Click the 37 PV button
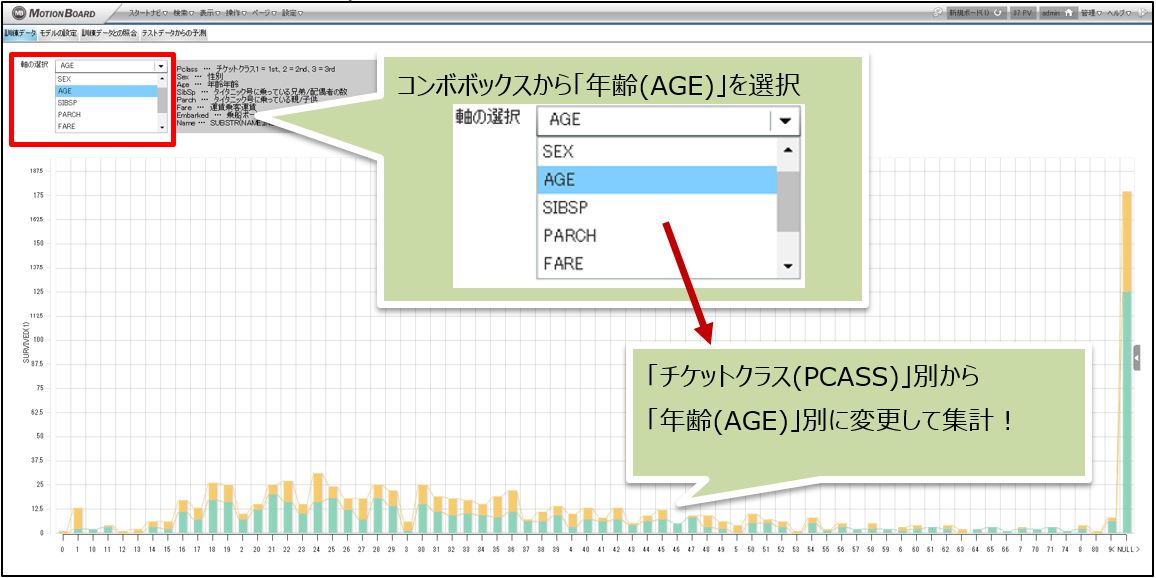The width and height of the screenshot is (1156, 578). point(1022,13)
